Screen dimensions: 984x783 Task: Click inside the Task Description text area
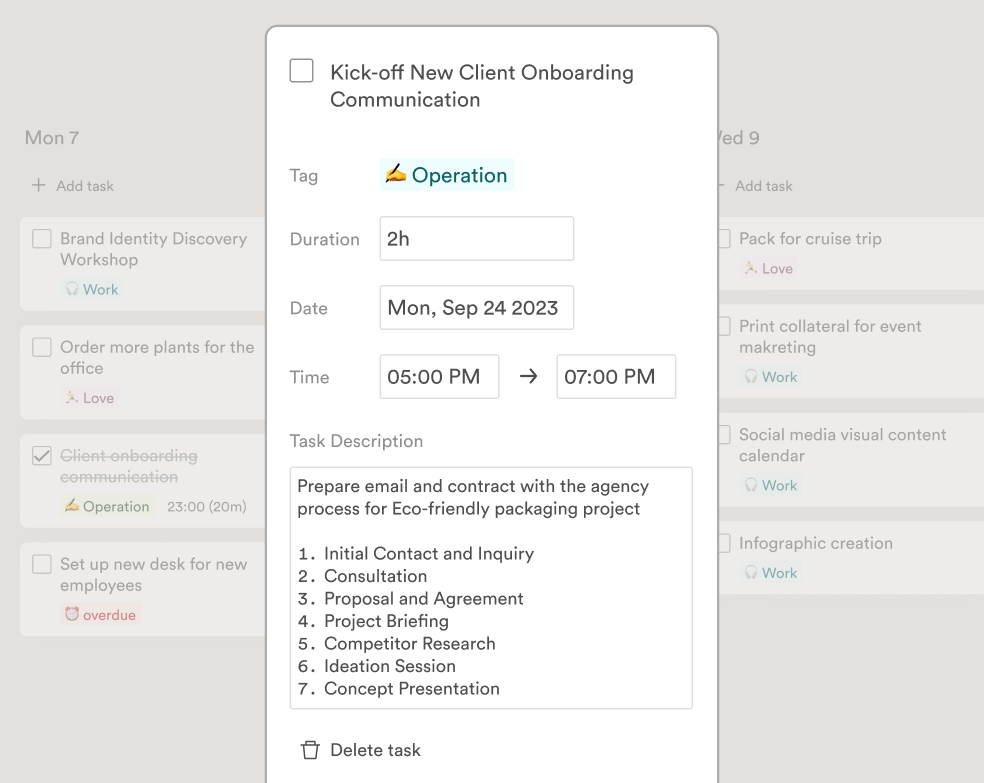click(x=490, y=587)
